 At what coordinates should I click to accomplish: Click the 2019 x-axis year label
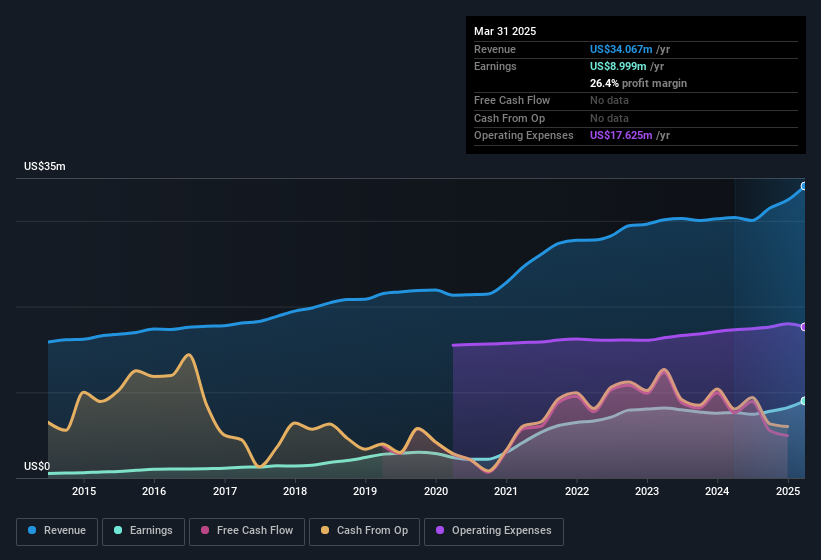365,491
